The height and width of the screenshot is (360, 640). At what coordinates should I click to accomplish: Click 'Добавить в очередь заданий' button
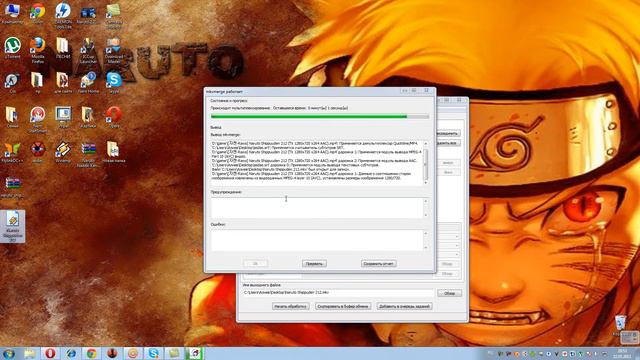[x=404, y=306]
